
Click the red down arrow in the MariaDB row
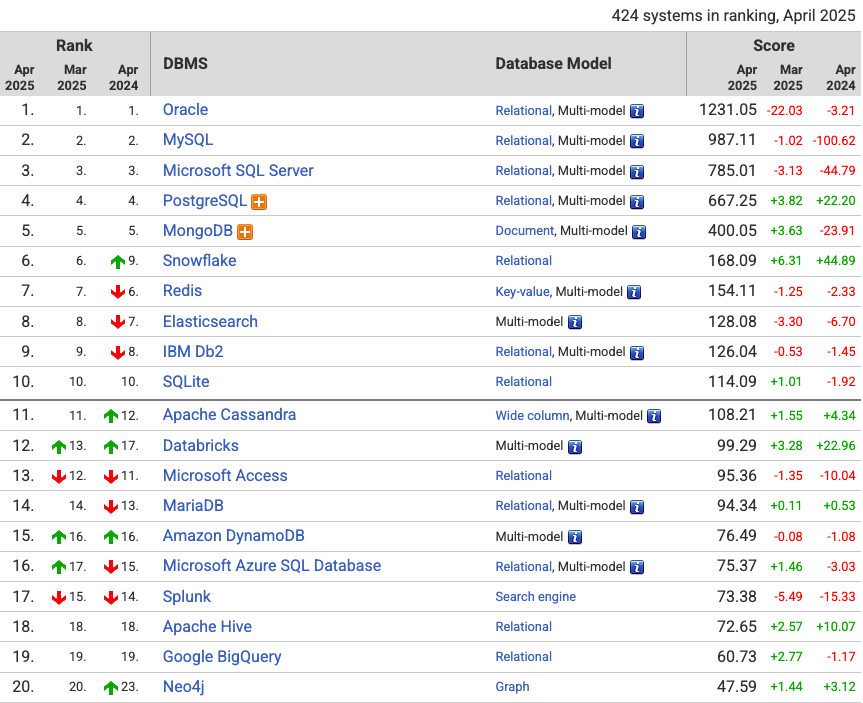click(x=111, y=506)
